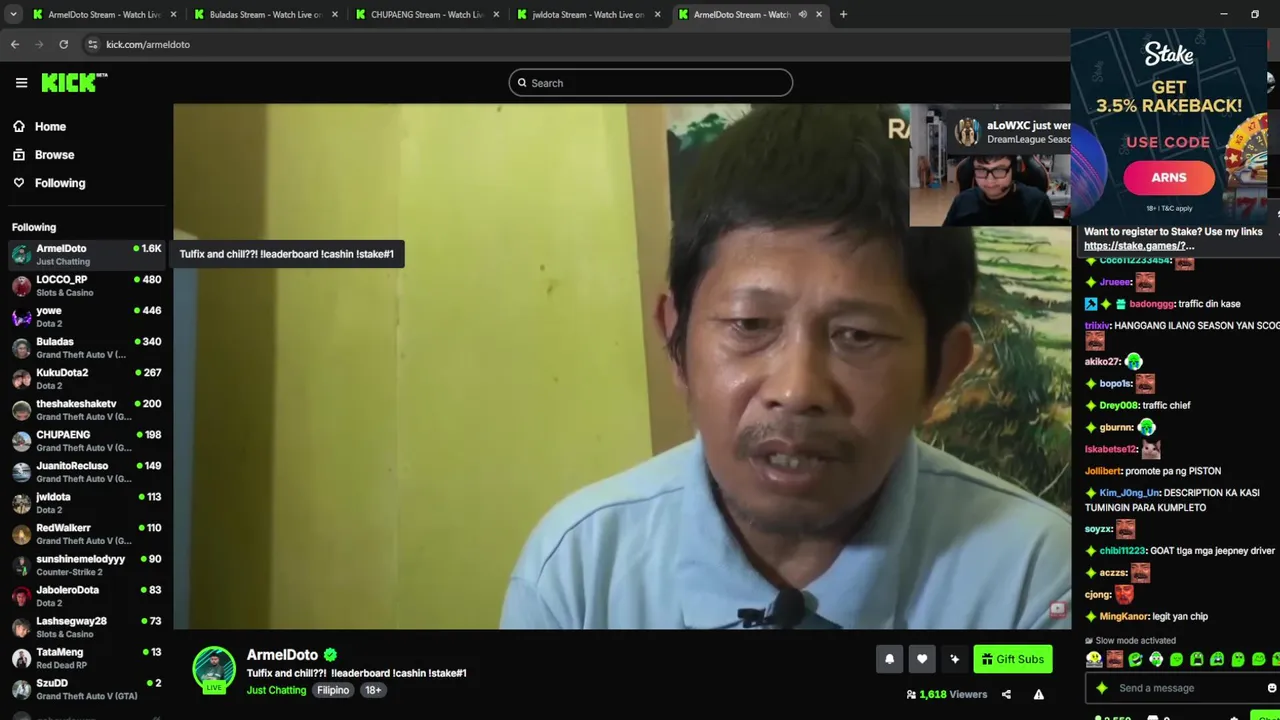Switch to Buladas Stream browser tab
Viewport: 1280px width, 720px height.
click(266, 15)
